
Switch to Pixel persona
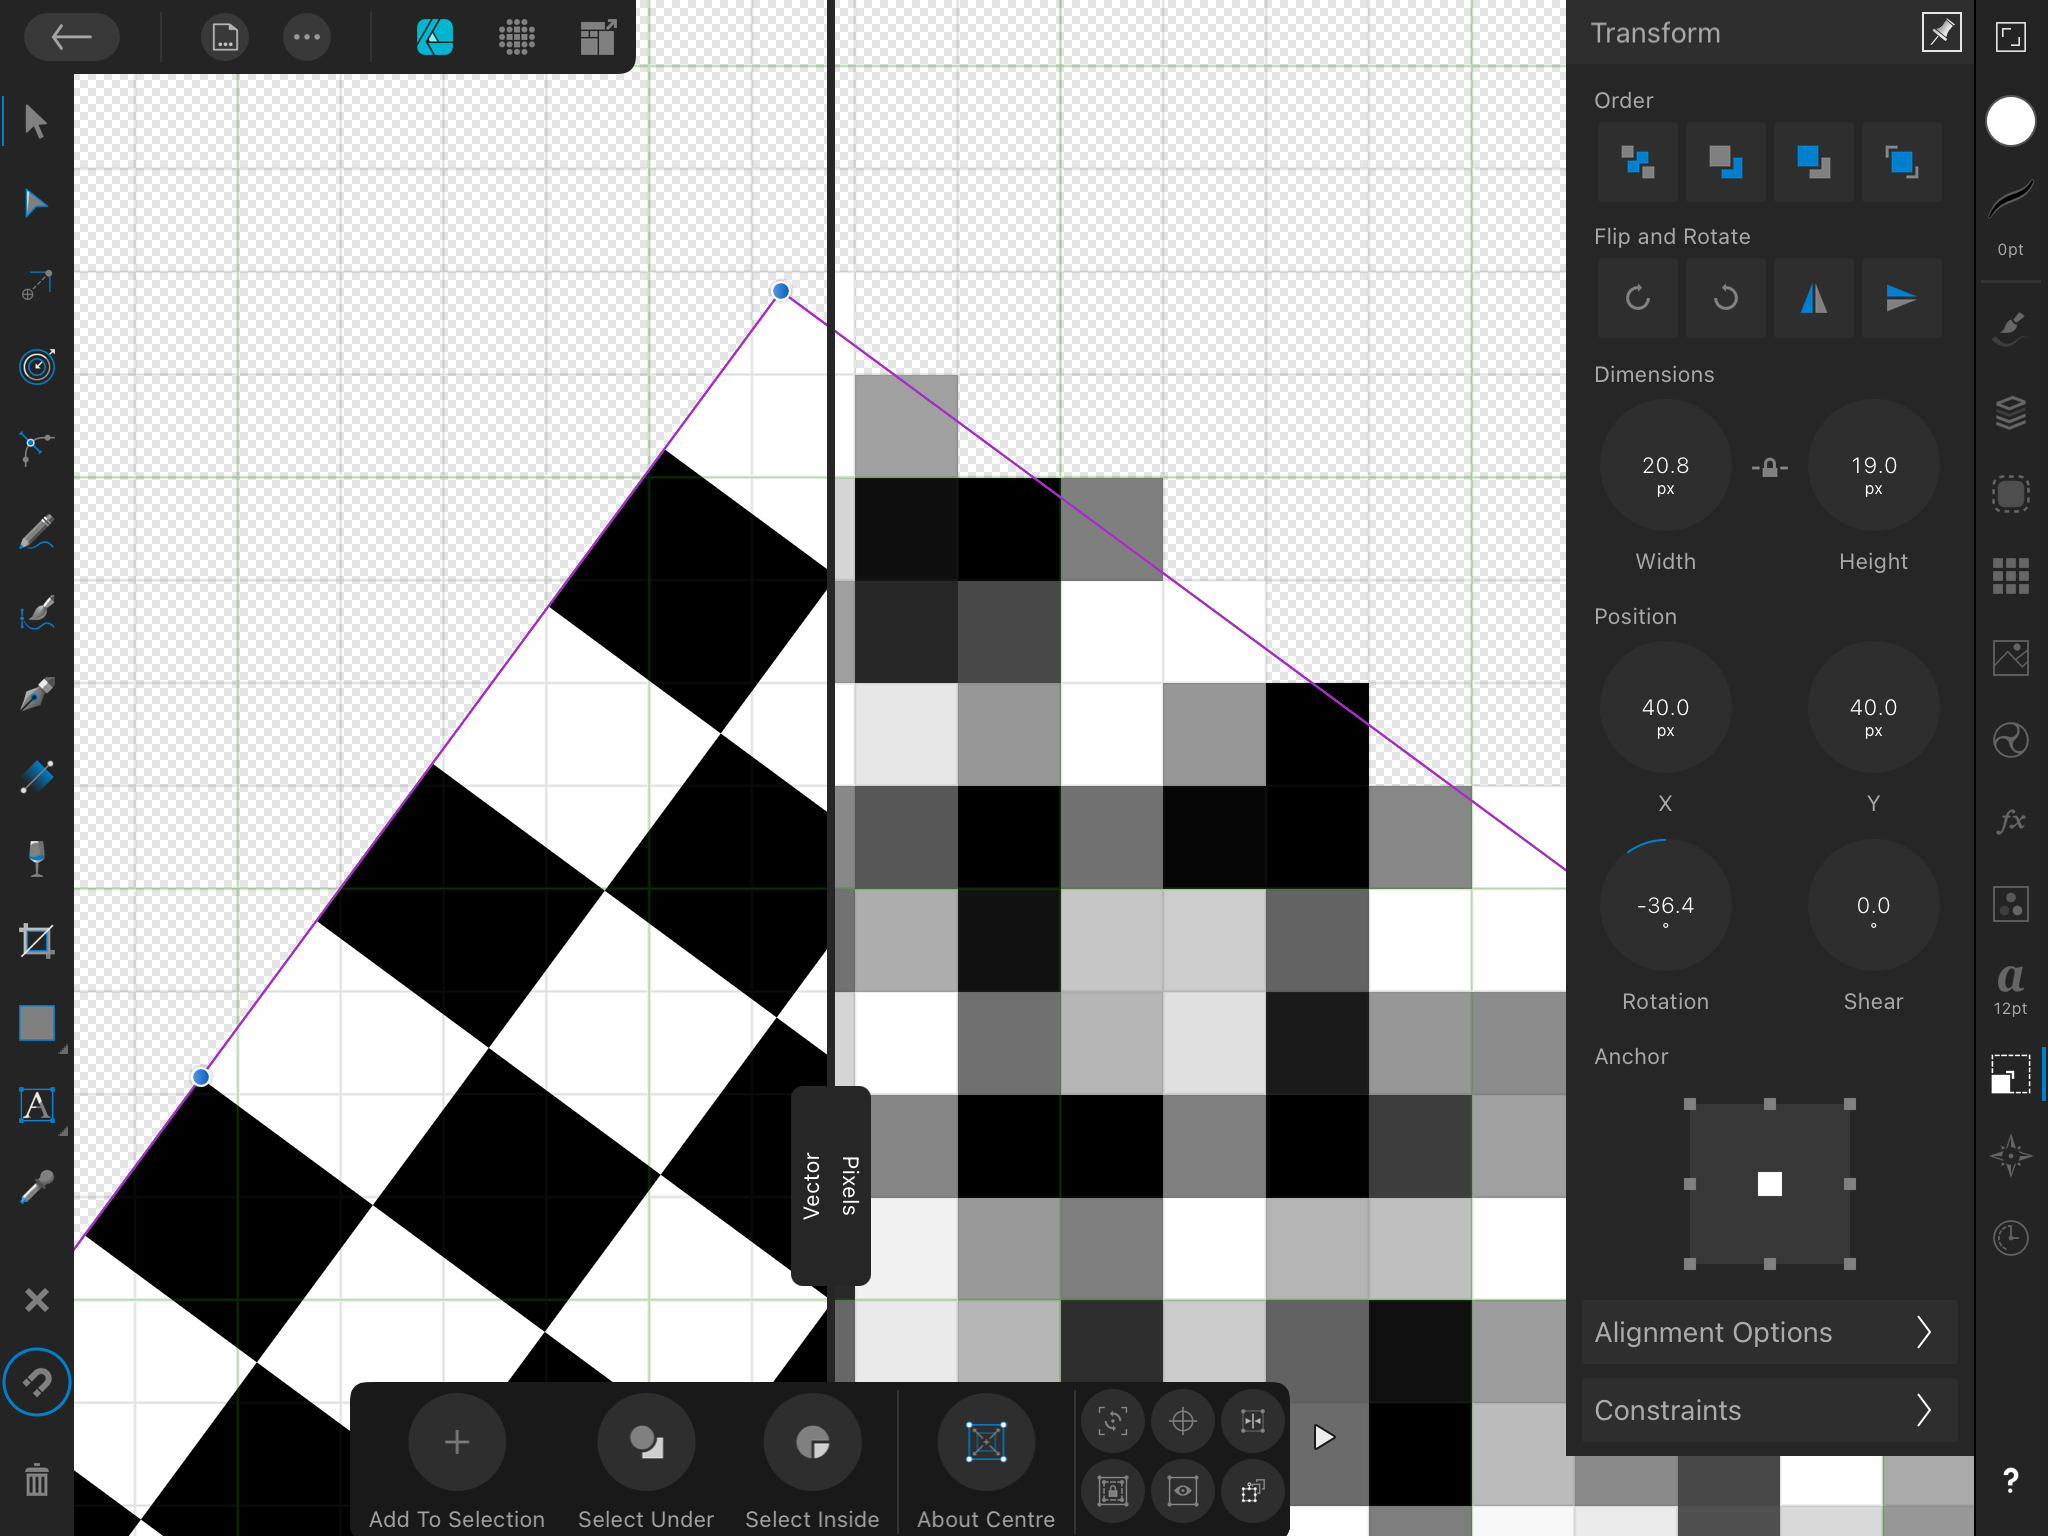(516, 37)
